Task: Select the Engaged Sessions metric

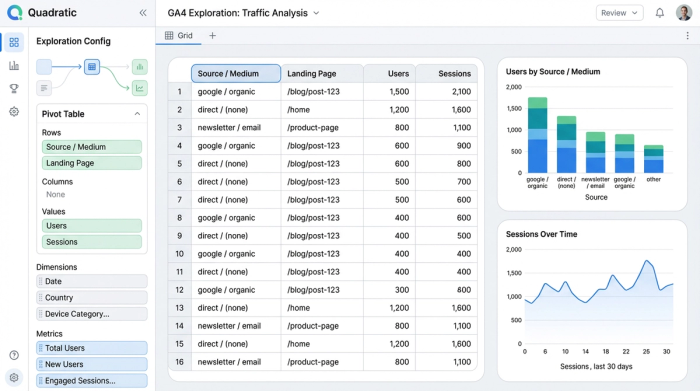Action: pos(92,381)
